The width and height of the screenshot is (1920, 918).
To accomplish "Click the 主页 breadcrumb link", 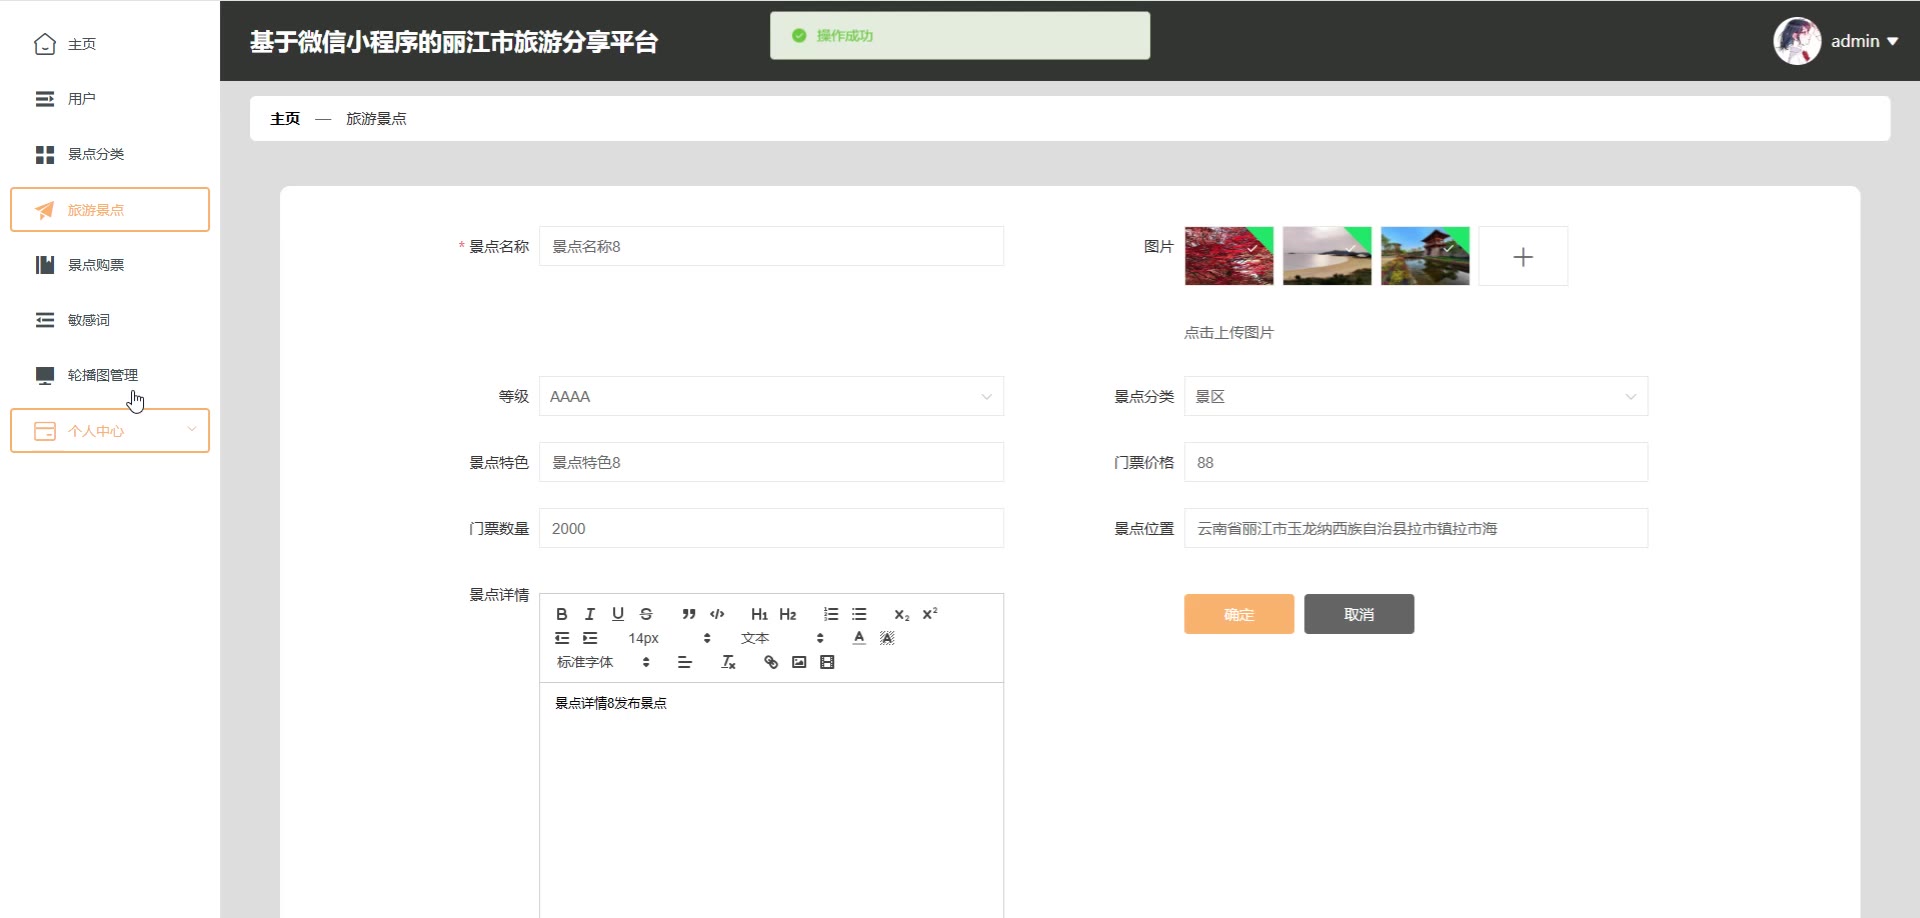I will click(285, 118).
